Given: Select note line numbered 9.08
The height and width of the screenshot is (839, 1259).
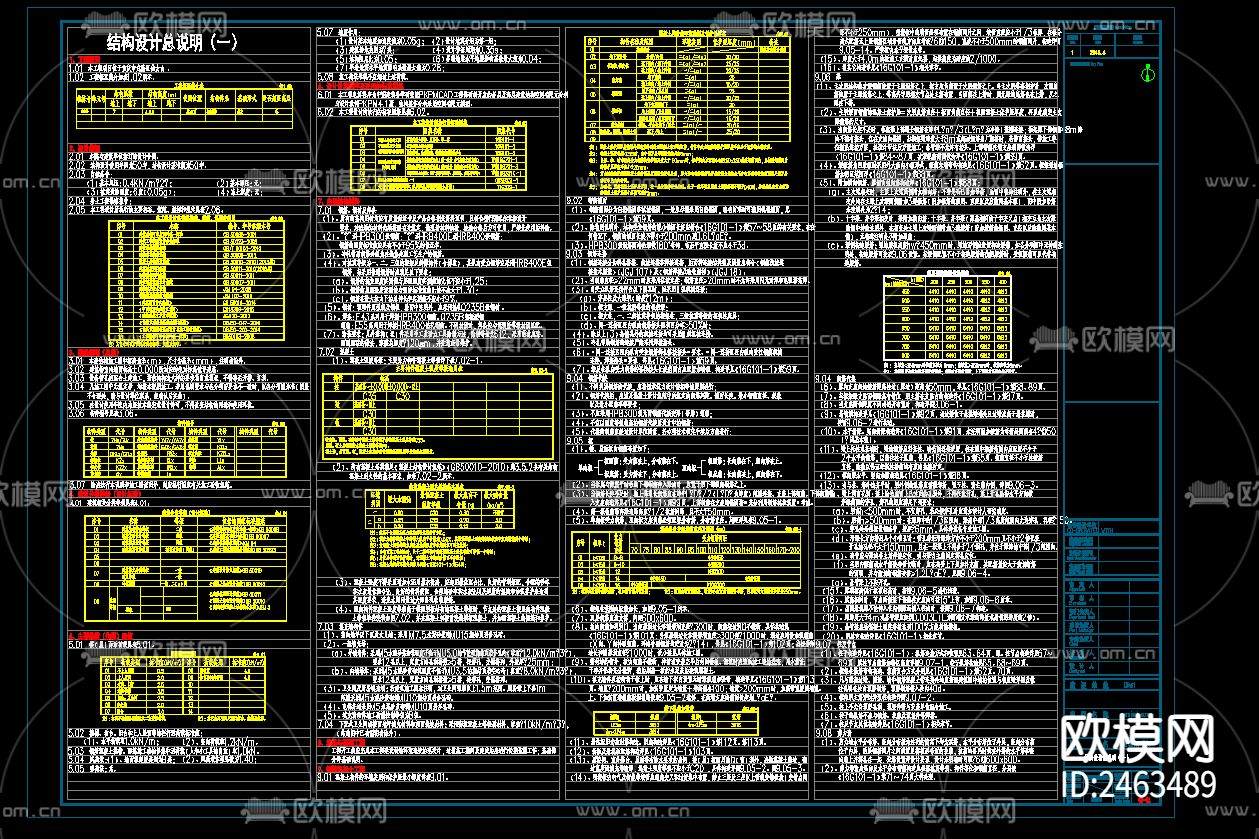Looking at the screenshot, I should 834,732.
